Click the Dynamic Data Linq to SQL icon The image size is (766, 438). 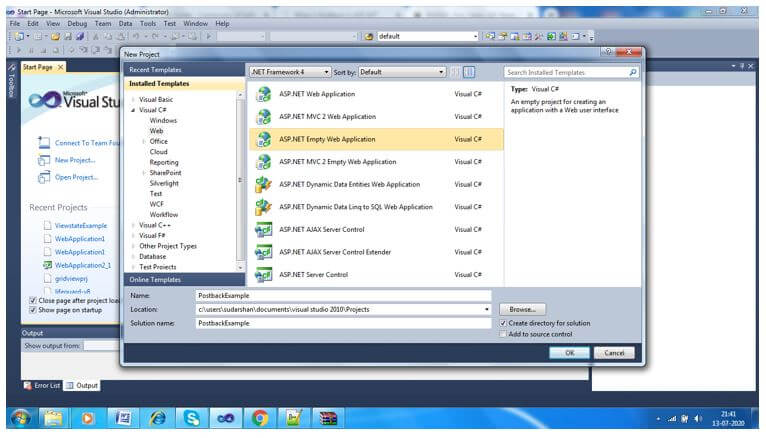pos(263,207)
